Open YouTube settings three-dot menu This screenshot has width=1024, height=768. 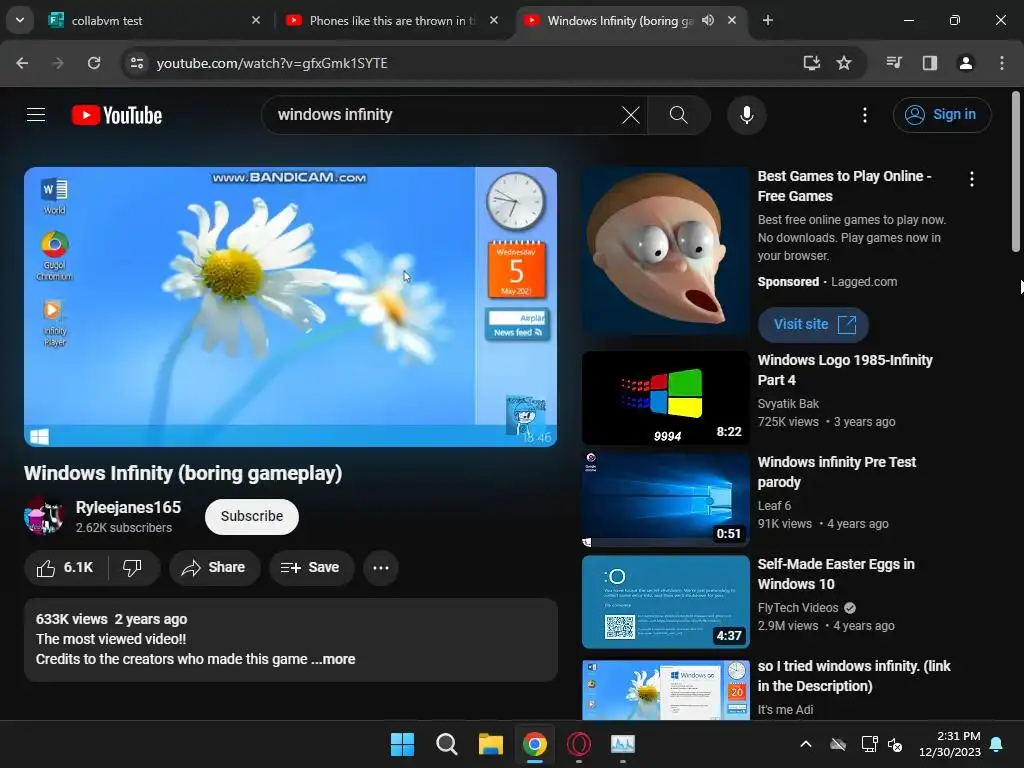pyautogui.click(x=865, y=115)
